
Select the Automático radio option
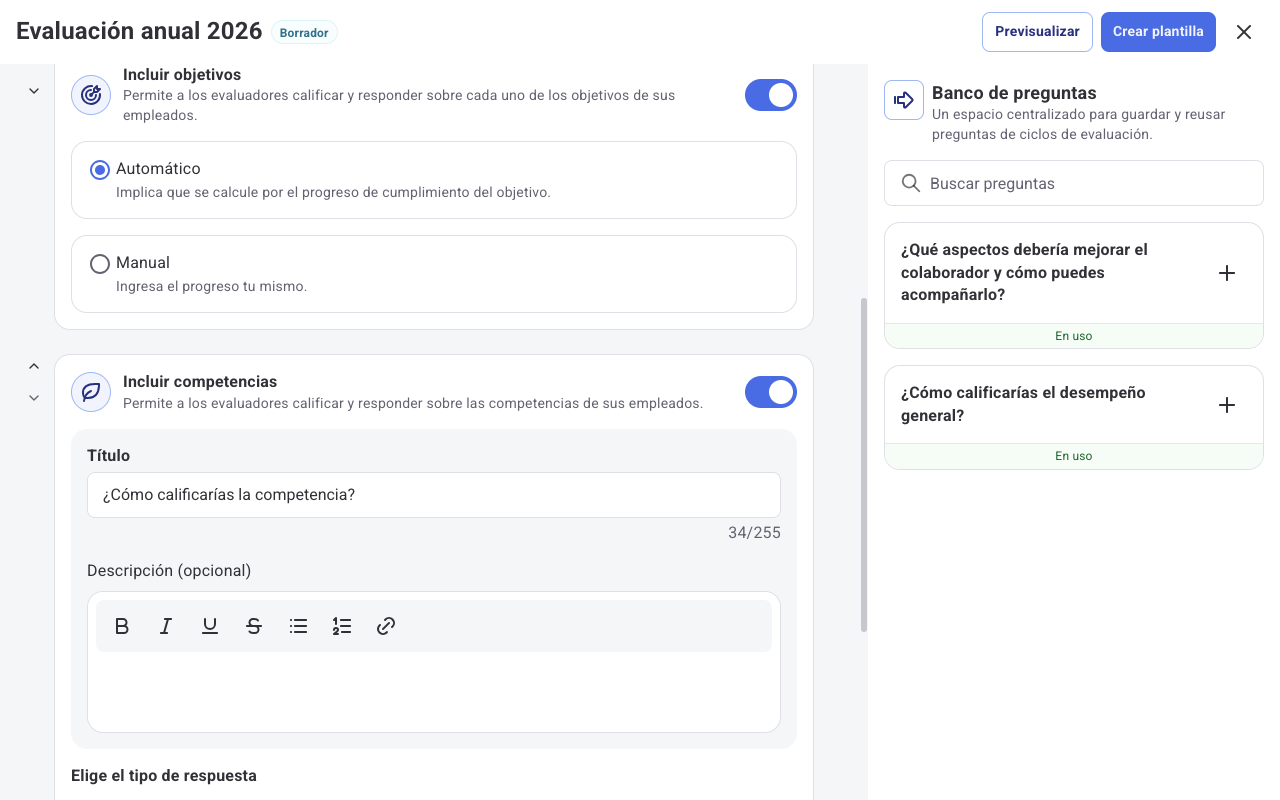tap(100, 170)
